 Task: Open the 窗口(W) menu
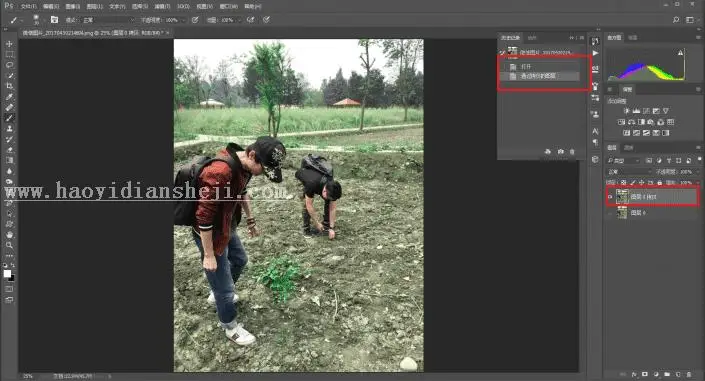[x=229, y=7]
